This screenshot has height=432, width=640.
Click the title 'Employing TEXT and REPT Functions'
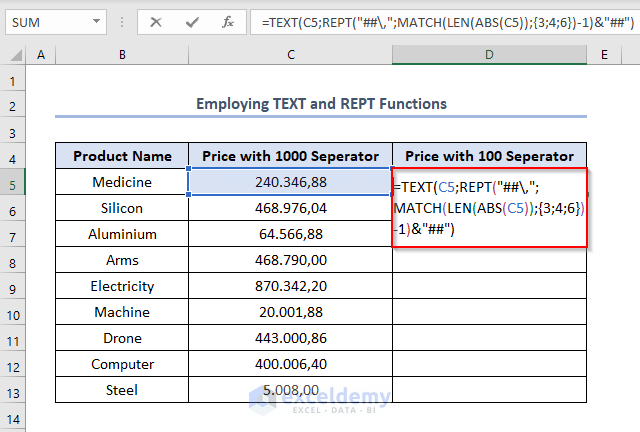(x=321, y=104)
